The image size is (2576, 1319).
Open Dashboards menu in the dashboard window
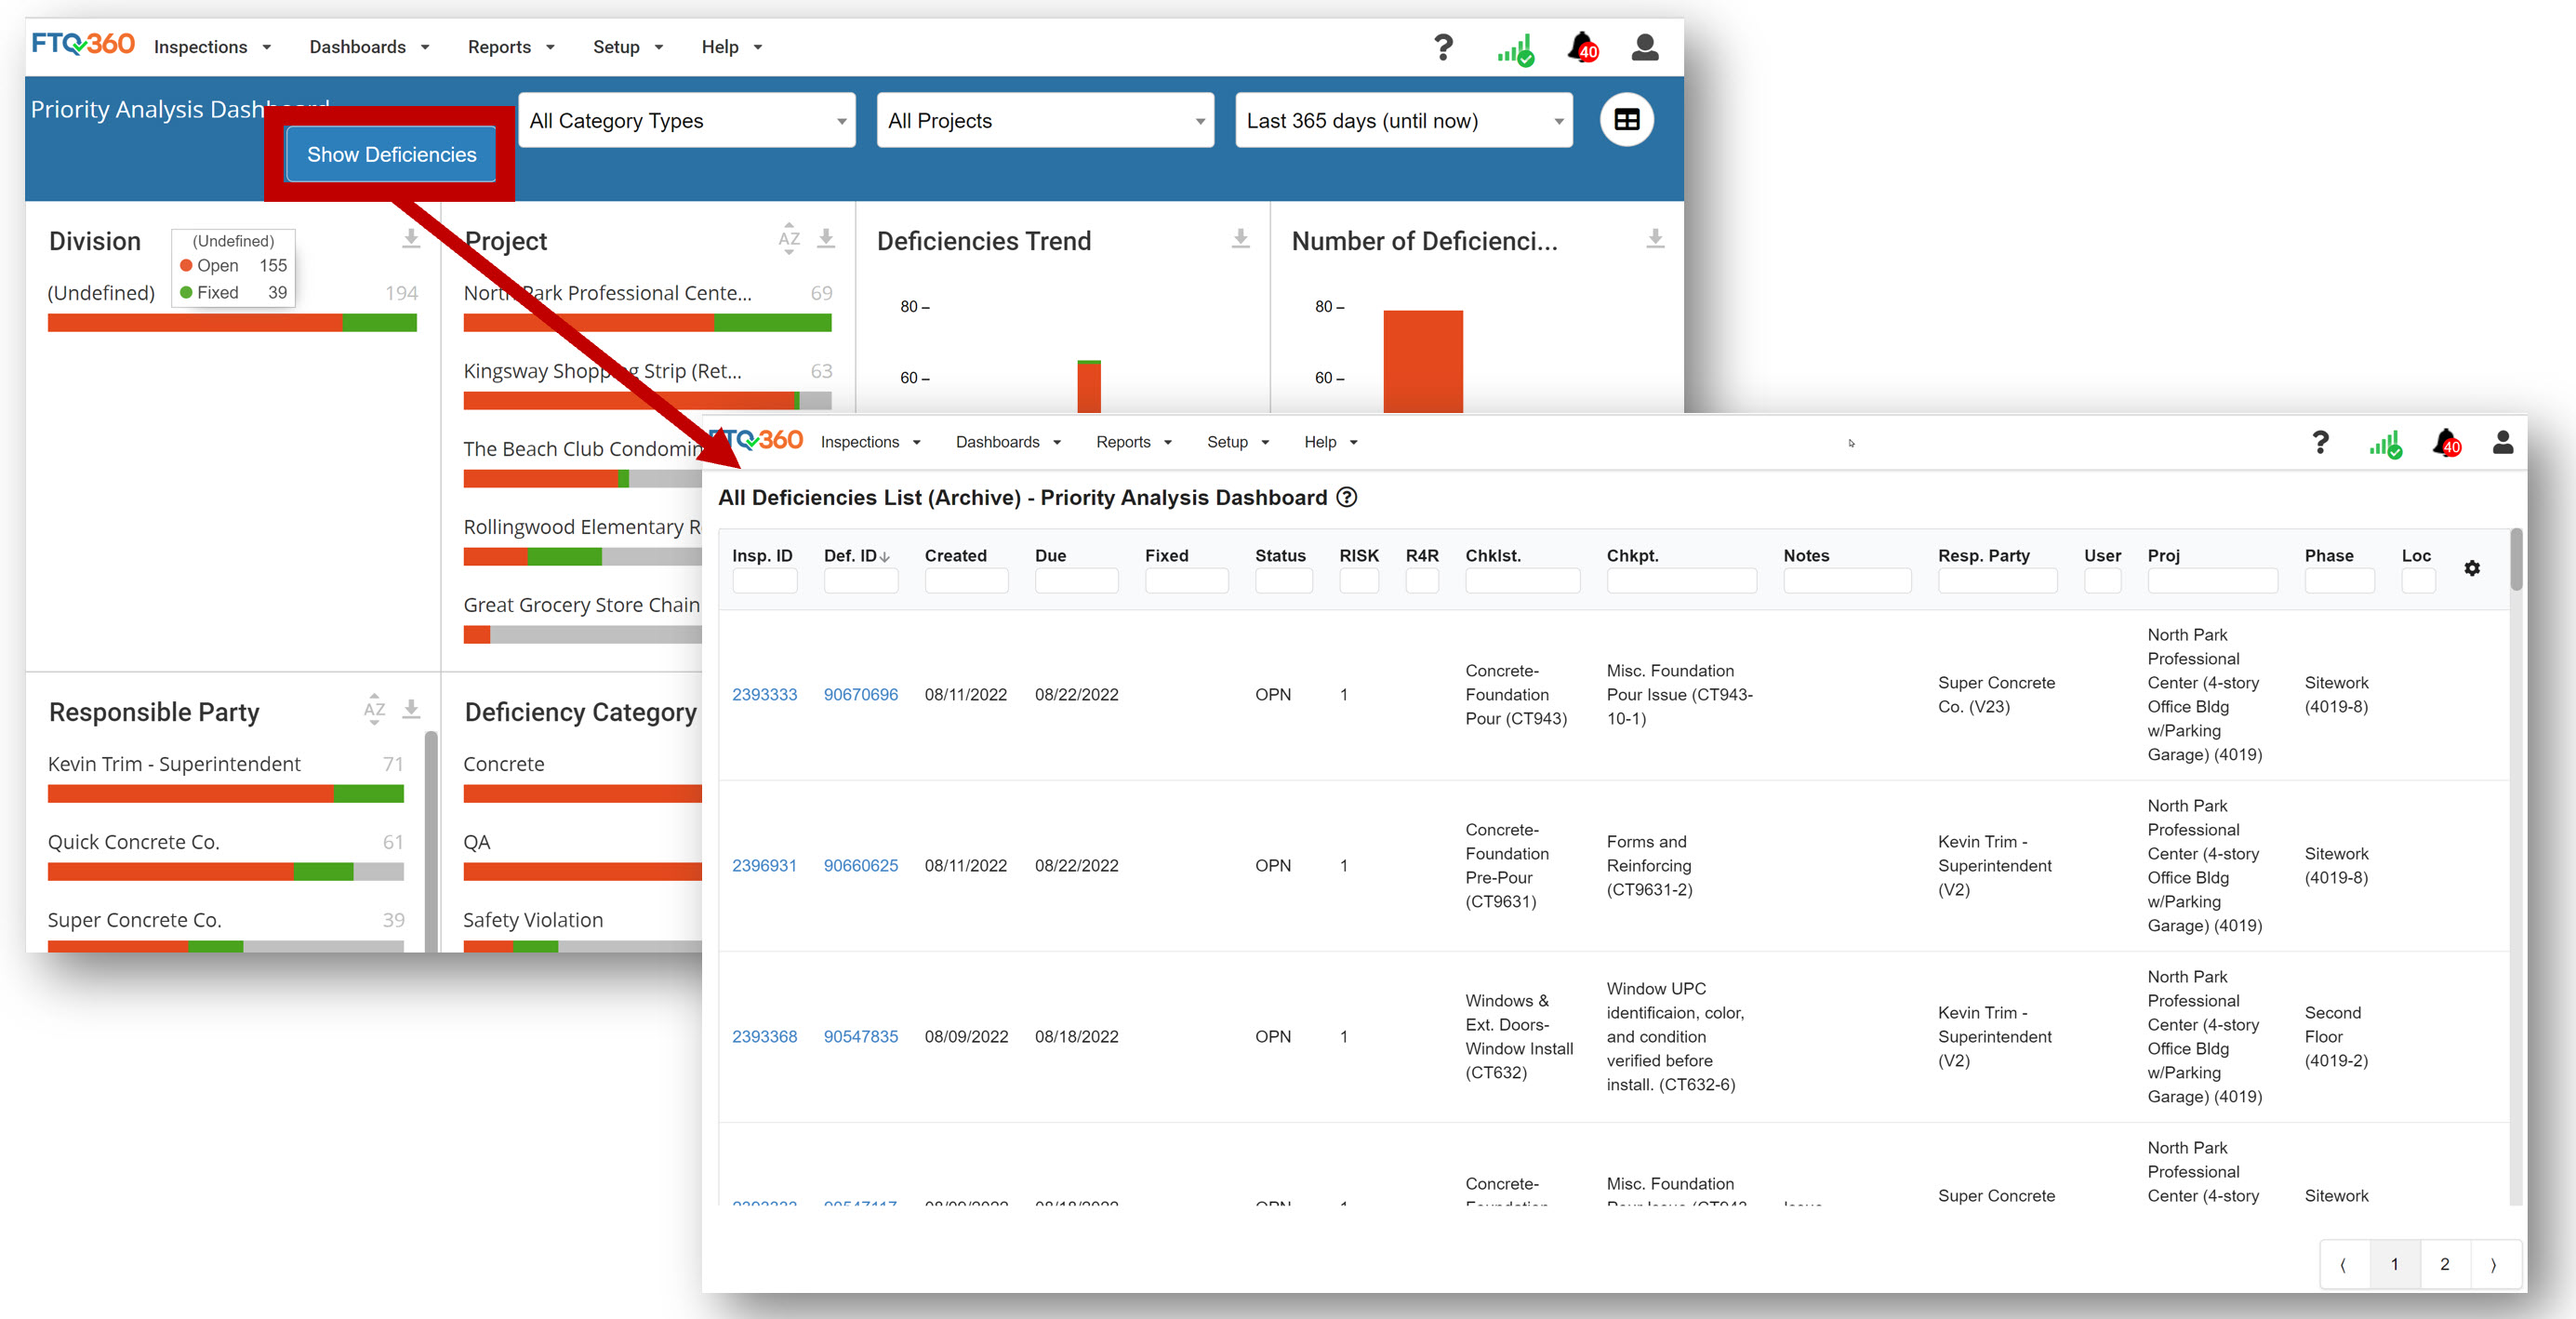369,47
